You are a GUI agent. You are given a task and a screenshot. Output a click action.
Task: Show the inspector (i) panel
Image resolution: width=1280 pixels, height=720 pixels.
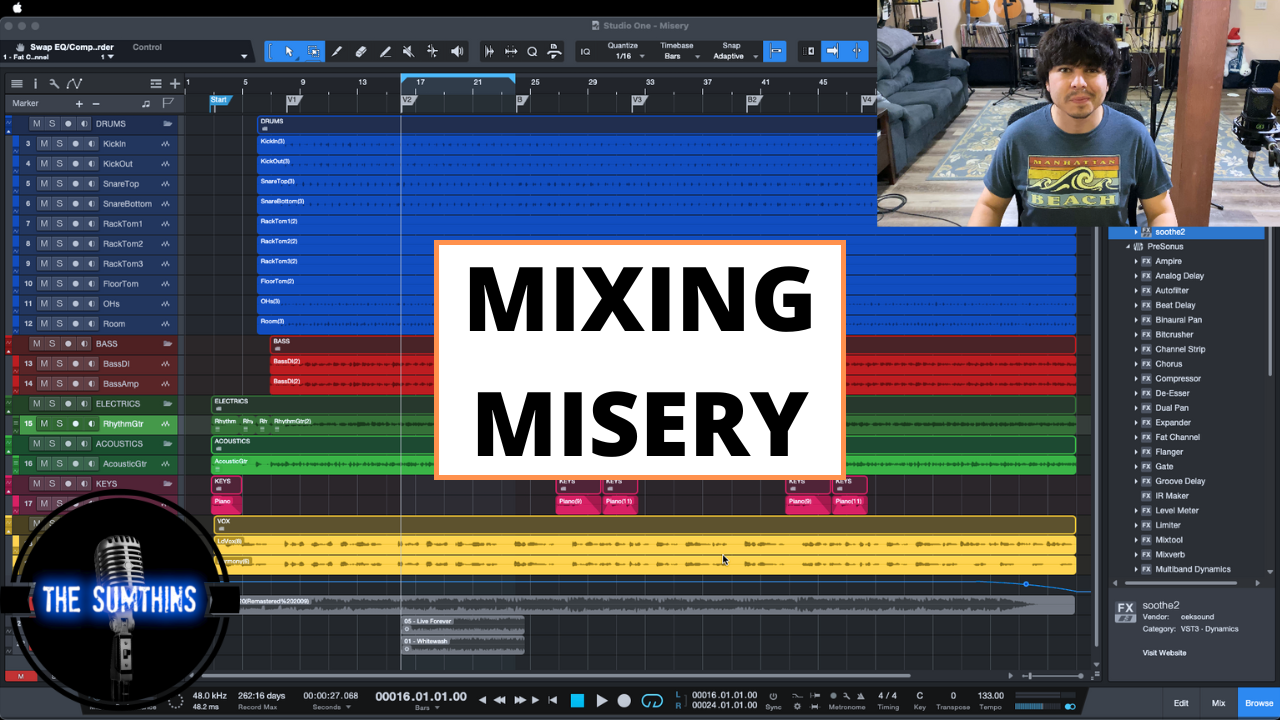(x=35, y=84)
